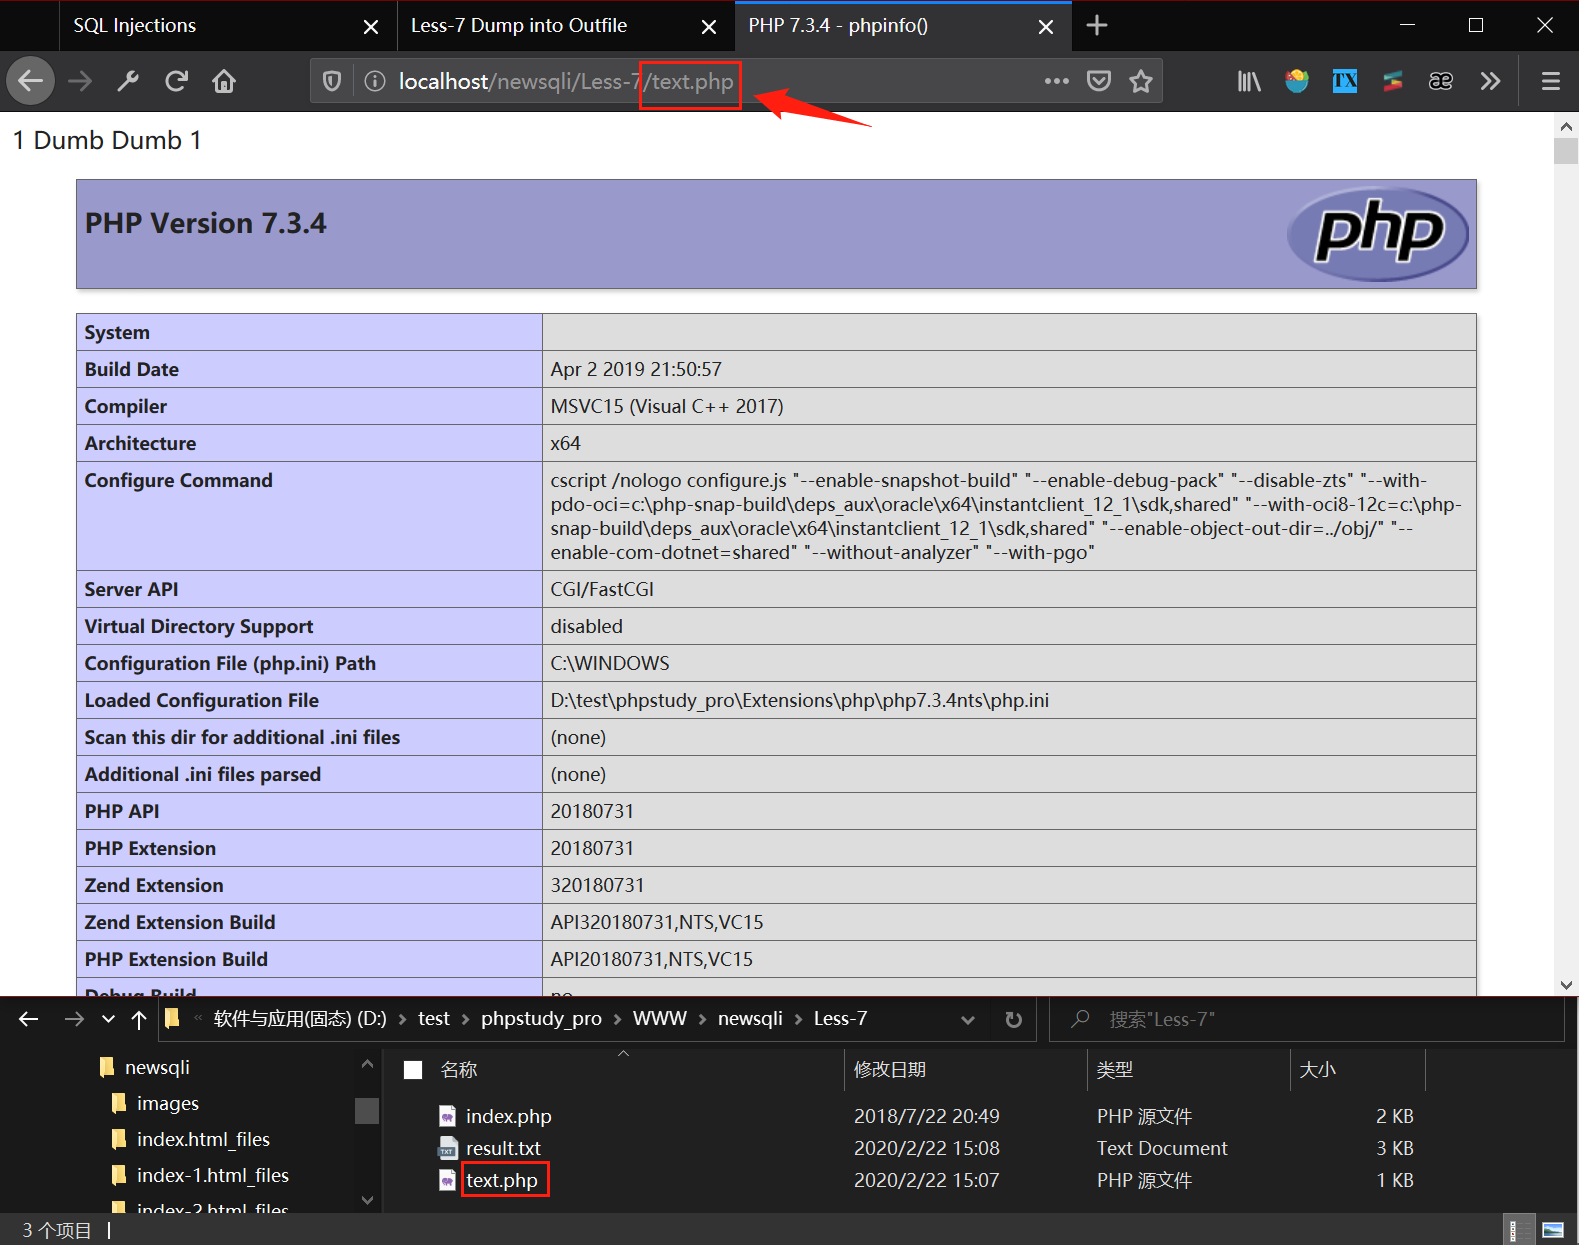Viewport: 1579px width, 1245px height.
Task: Click the browser forward arrow button
Action: [x=80, y=81]
